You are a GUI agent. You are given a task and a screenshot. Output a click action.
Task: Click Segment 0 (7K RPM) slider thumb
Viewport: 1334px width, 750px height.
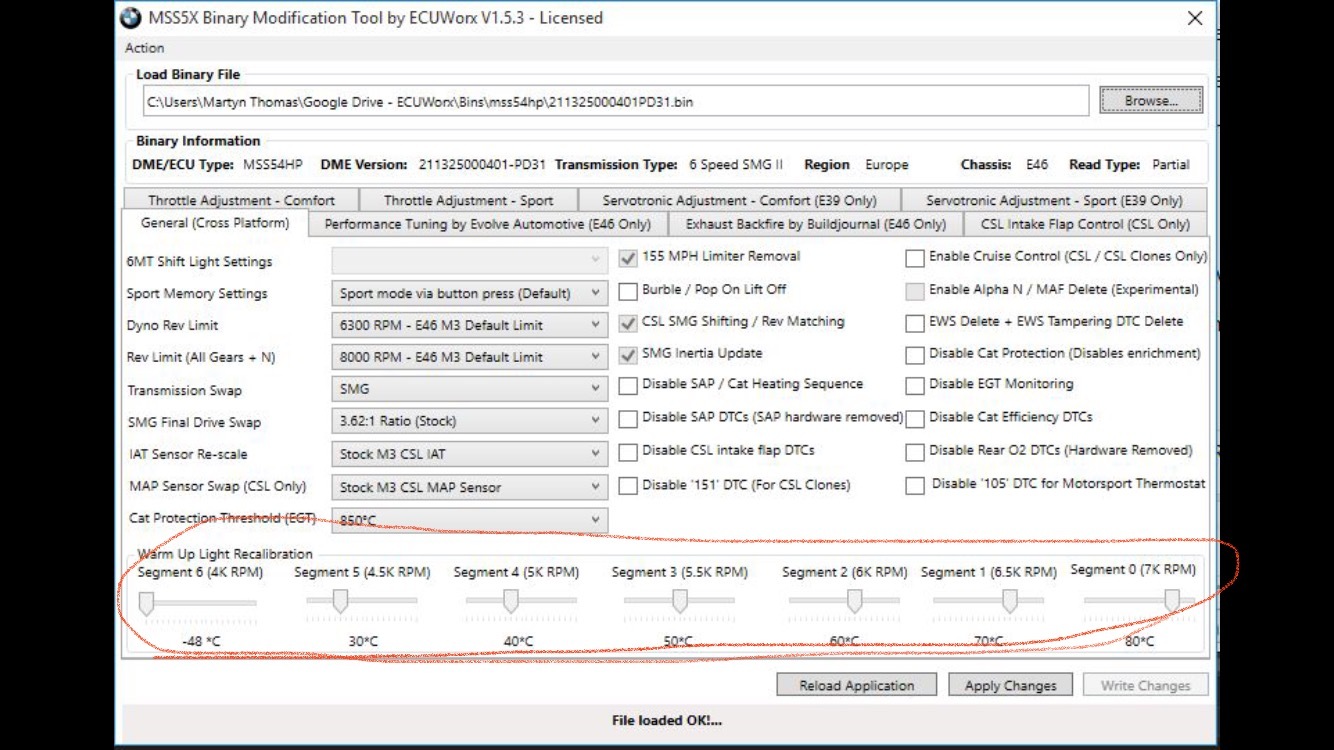[1172, 600]
